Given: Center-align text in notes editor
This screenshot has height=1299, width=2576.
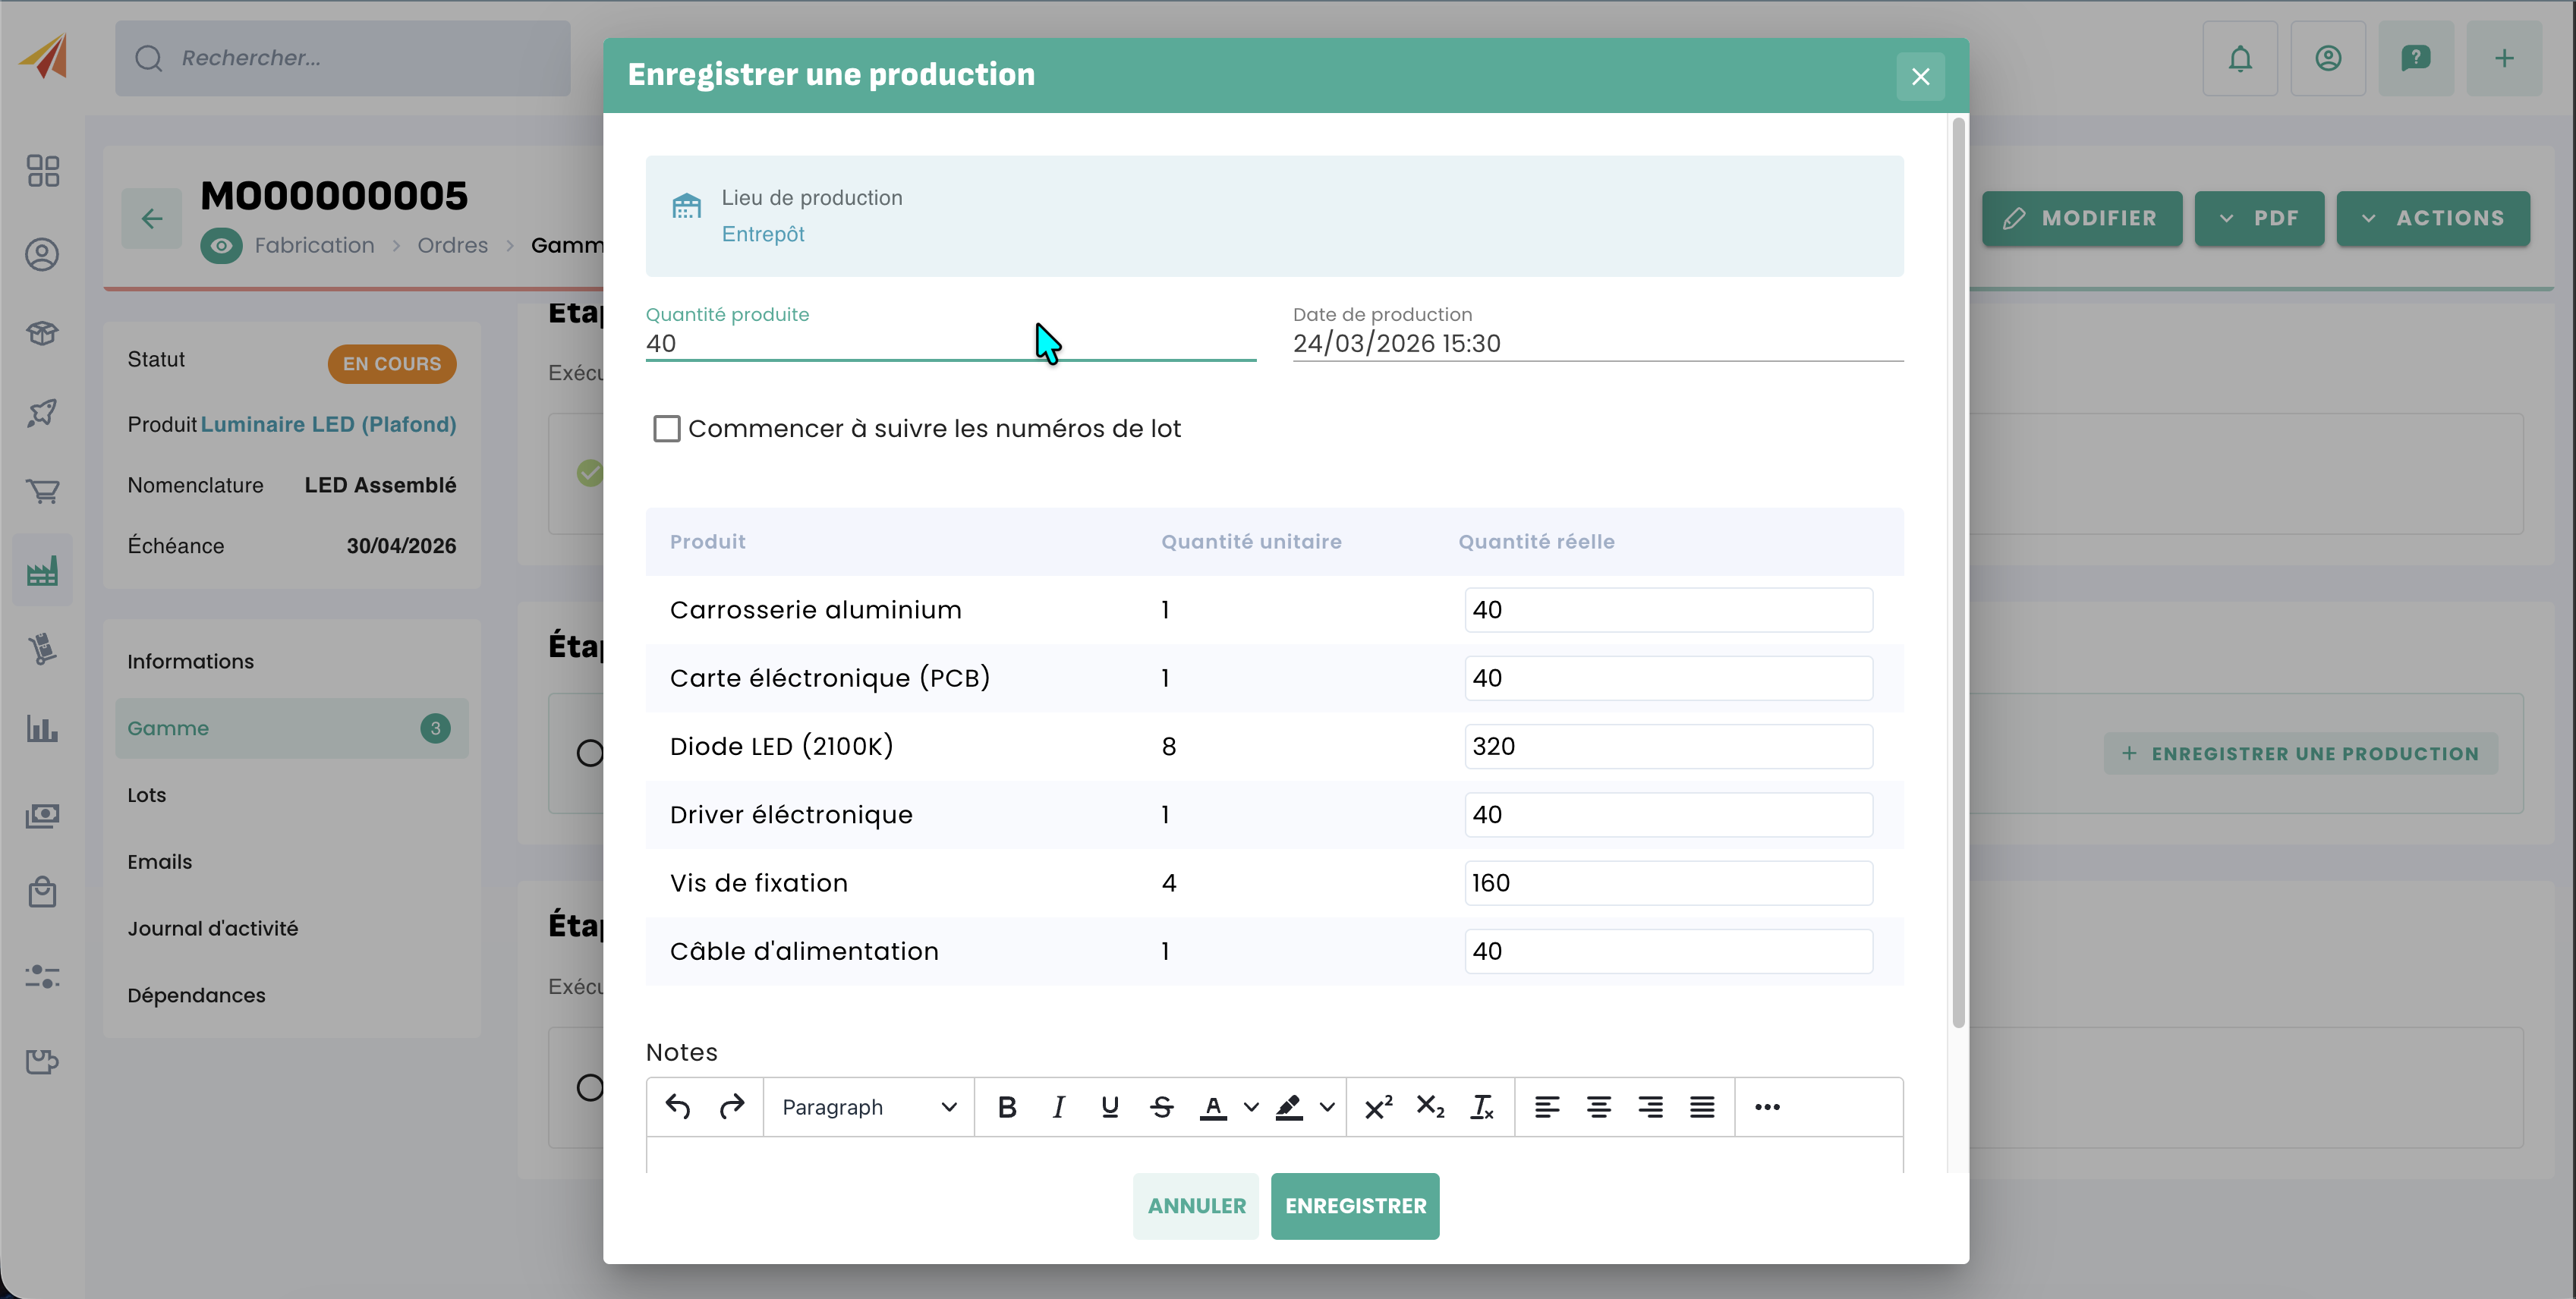Looking at the screenshot, I should click(x=1598, y=1107).
